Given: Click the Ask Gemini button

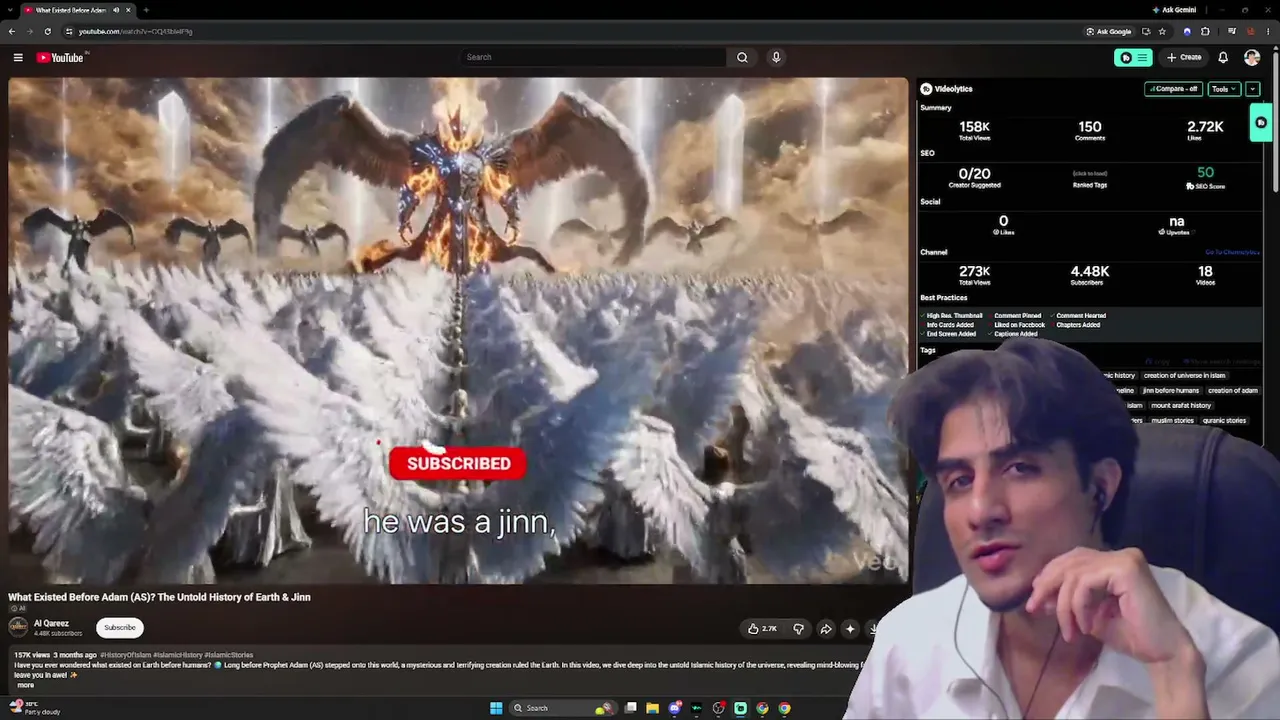Looking at the screenshot, I should point(1174,10).
